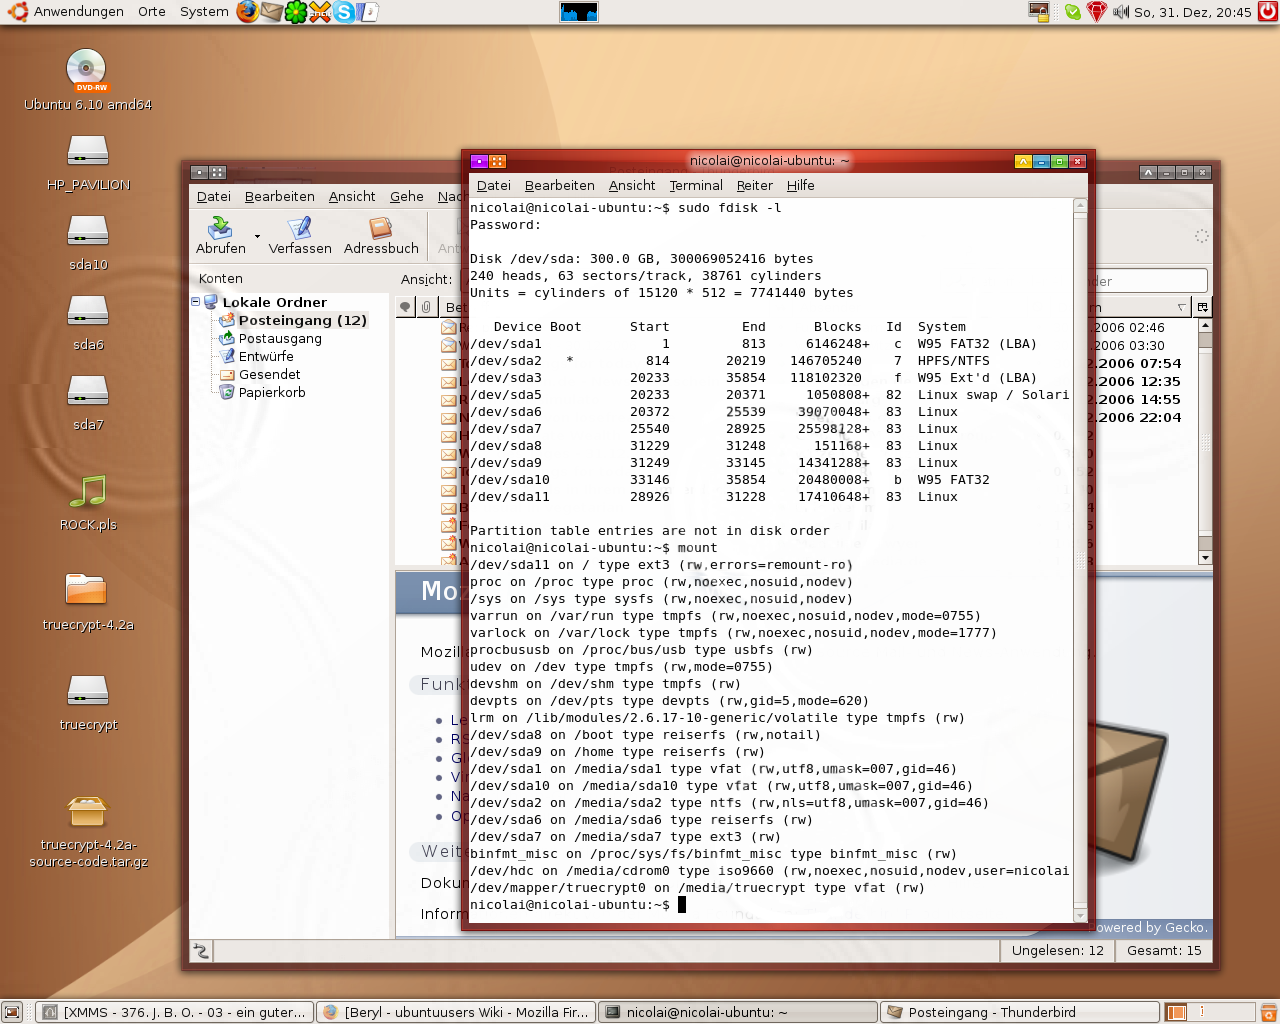Screen dimensions: 1280x1024
Task: Open the Abrufen dropdown arrow
Action: click(x=257, y=237)
